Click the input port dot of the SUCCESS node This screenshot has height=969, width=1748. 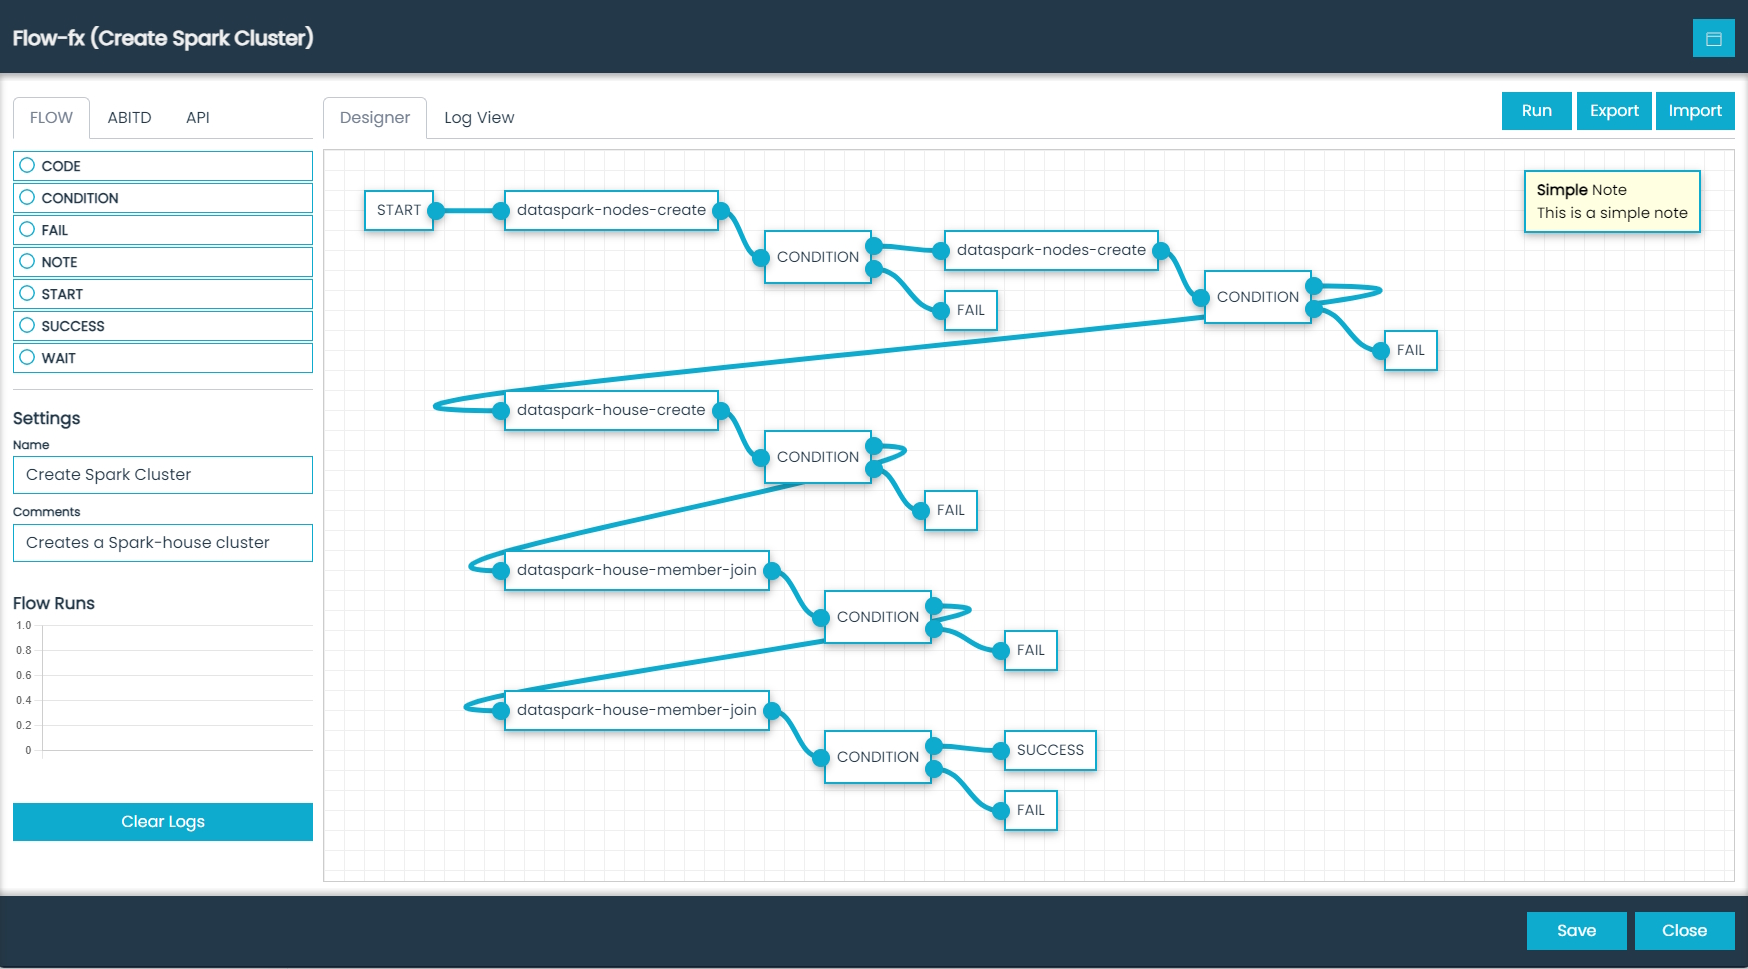(1004, 750)
